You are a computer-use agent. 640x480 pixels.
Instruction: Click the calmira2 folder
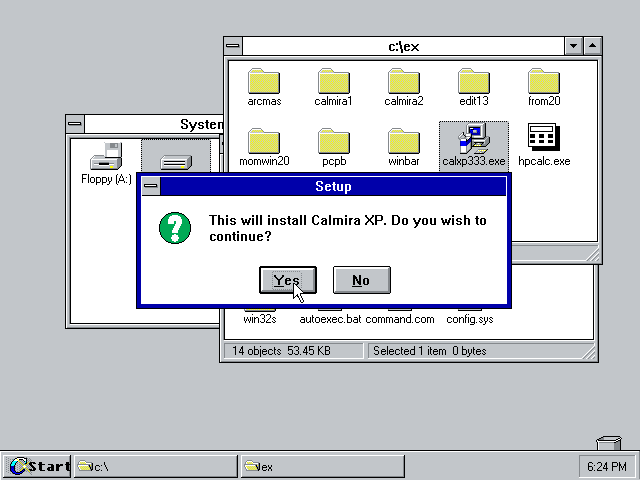tap(404, 83)
